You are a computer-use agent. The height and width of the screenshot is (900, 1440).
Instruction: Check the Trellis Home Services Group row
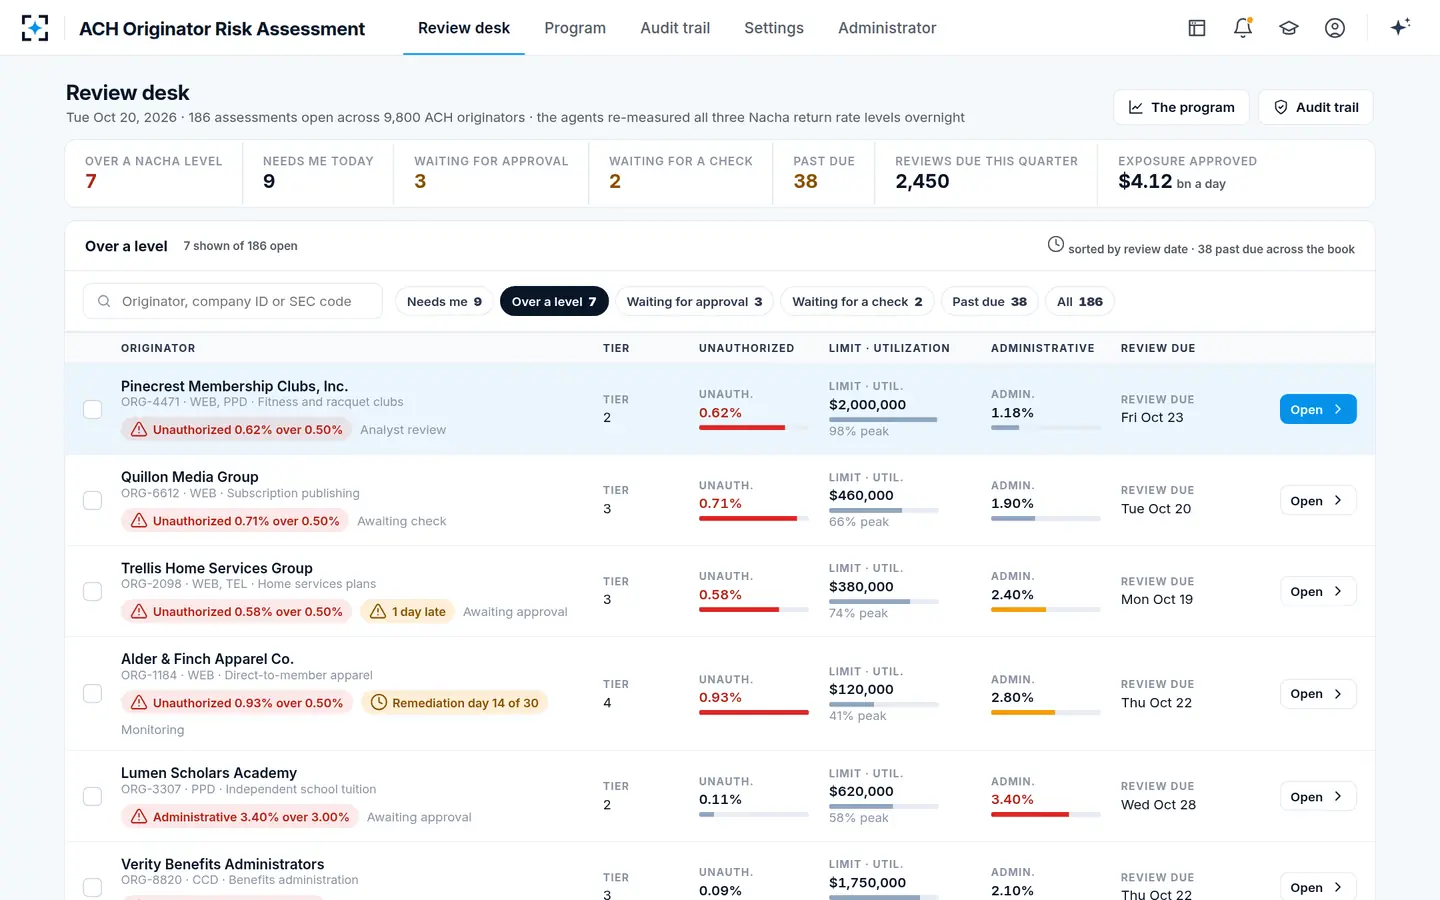[x=92, y=591]
